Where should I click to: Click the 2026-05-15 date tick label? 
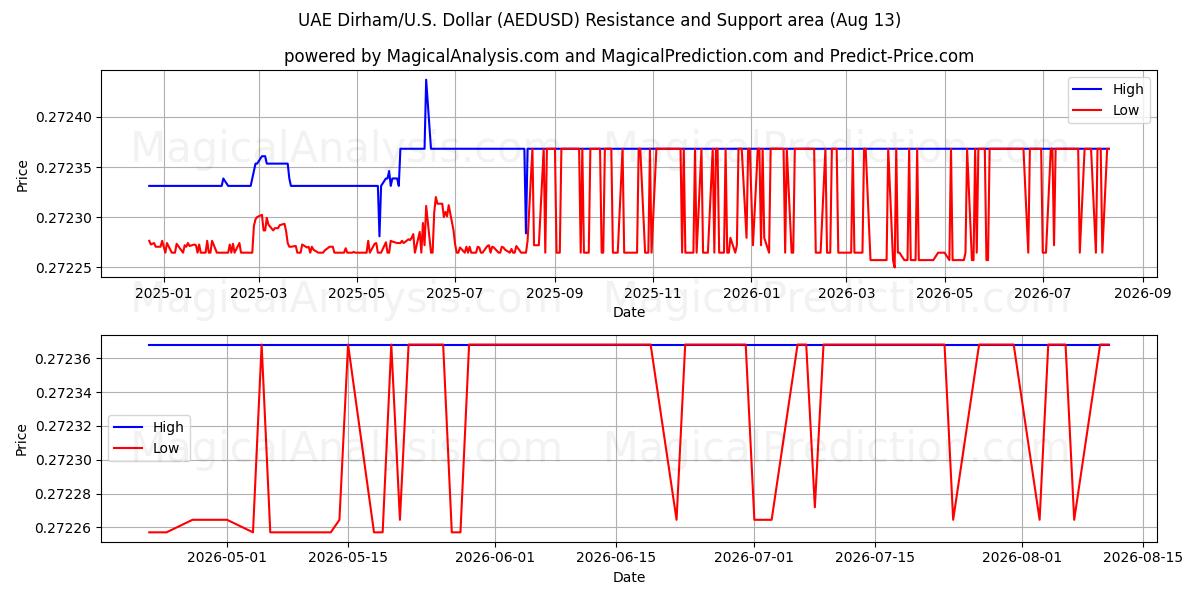coord(348,558)
